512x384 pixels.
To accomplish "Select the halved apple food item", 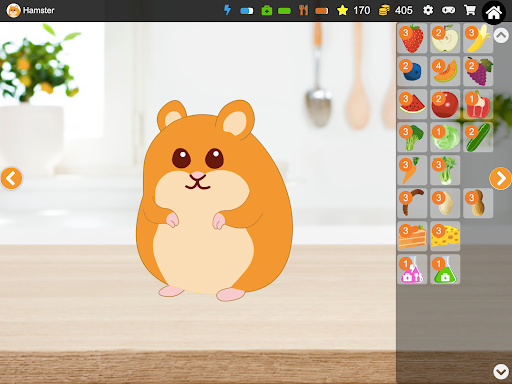I will [x=445, y=38].
